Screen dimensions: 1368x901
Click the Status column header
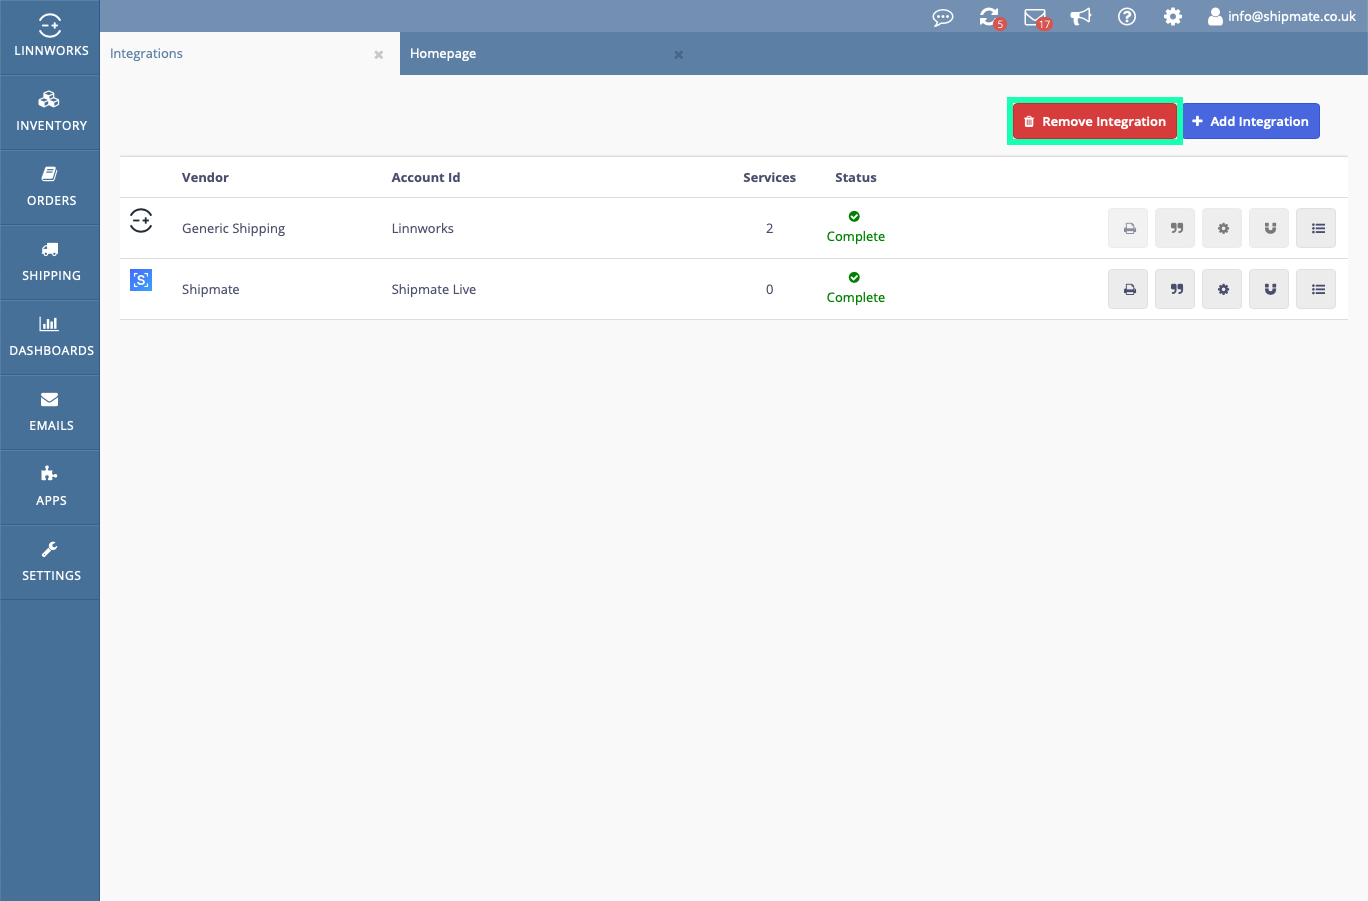coord(856,177)
